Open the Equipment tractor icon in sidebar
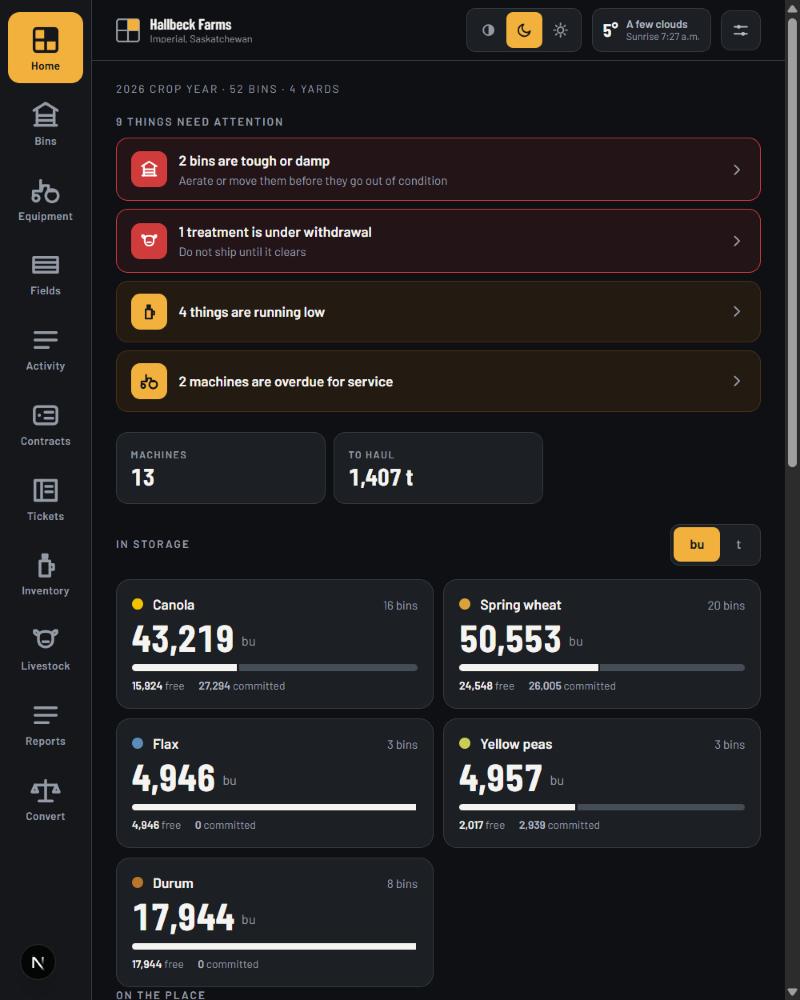The image size is (800, 1000). (45, 191)
